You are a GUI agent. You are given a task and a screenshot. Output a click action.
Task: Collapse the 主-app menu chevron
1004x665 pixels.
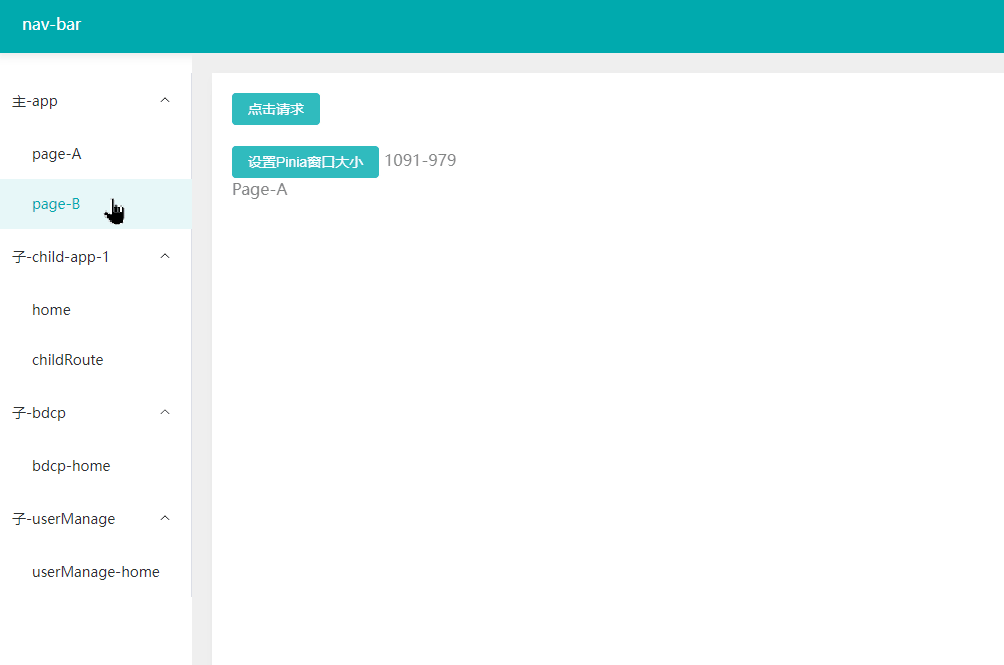pyautogui.click(x=165, y=100)
